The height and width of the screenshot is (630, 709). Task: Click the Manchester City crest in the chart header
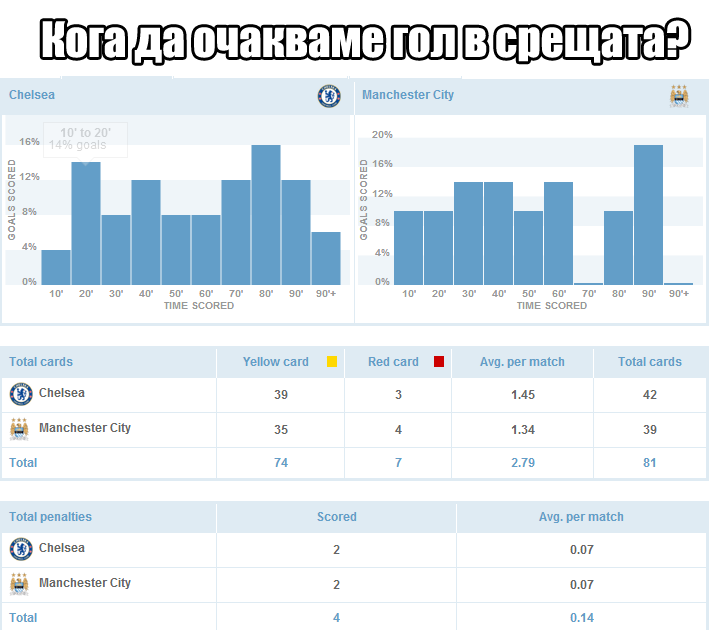[679, 96]
